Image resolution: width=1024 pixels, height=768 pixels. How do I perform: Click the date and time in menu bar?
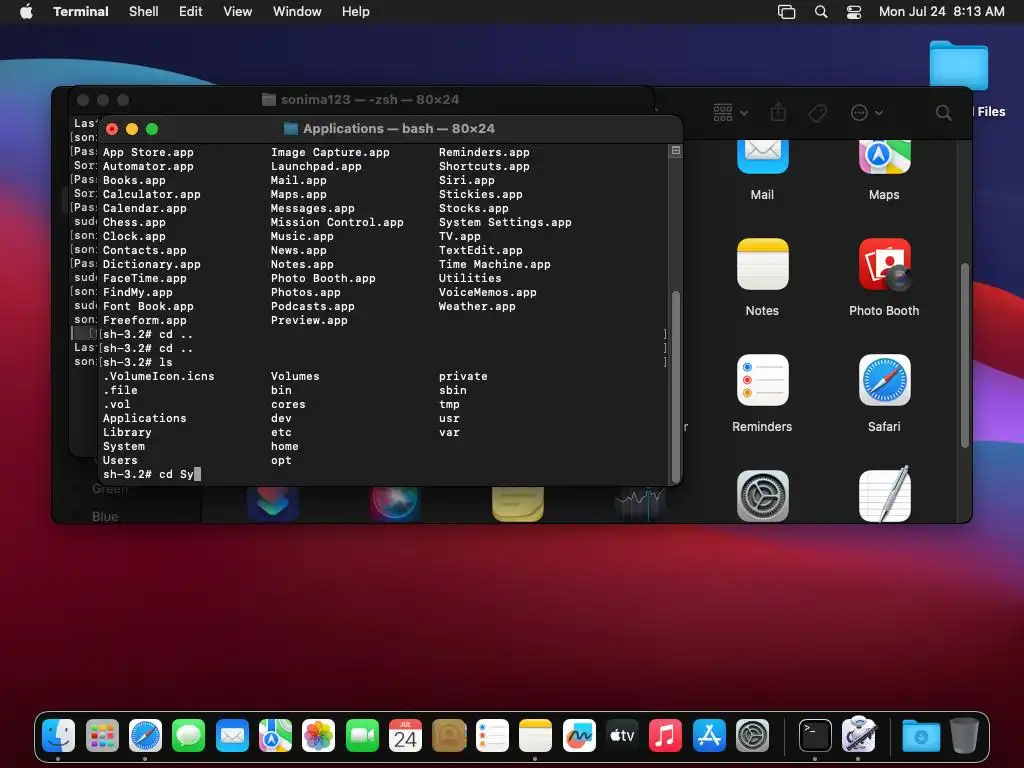click(x=941, y=11)
